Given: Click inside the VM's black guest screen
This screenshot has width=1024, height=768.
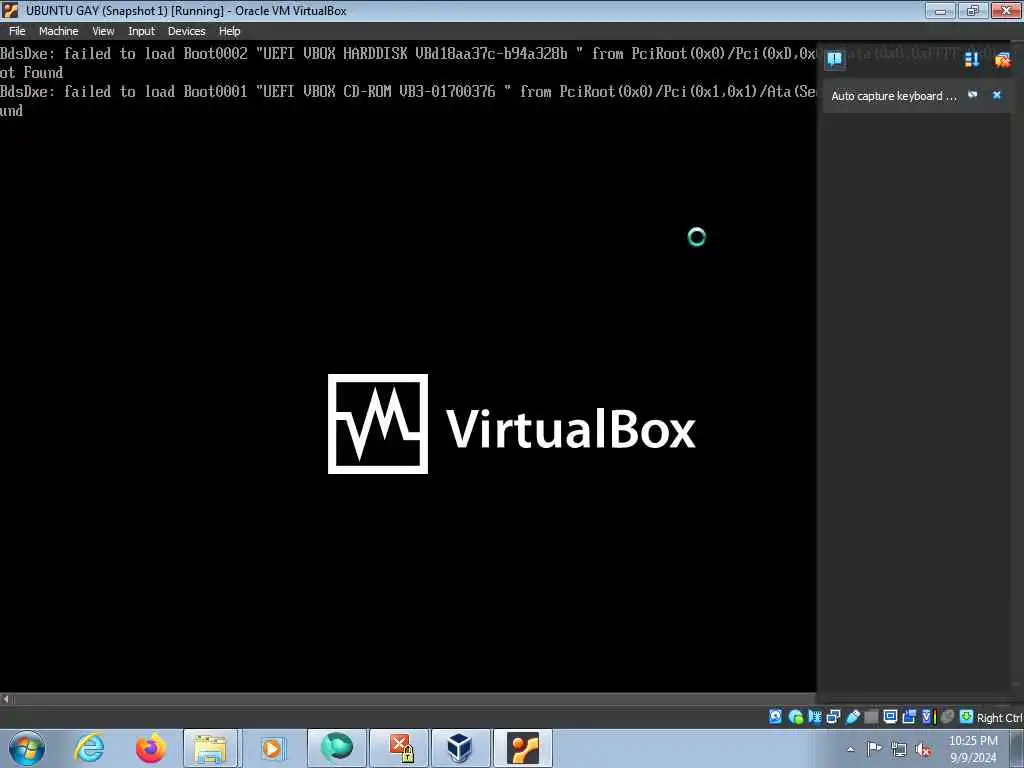Looking at the screenshot, I should click(x=408, y=366).
